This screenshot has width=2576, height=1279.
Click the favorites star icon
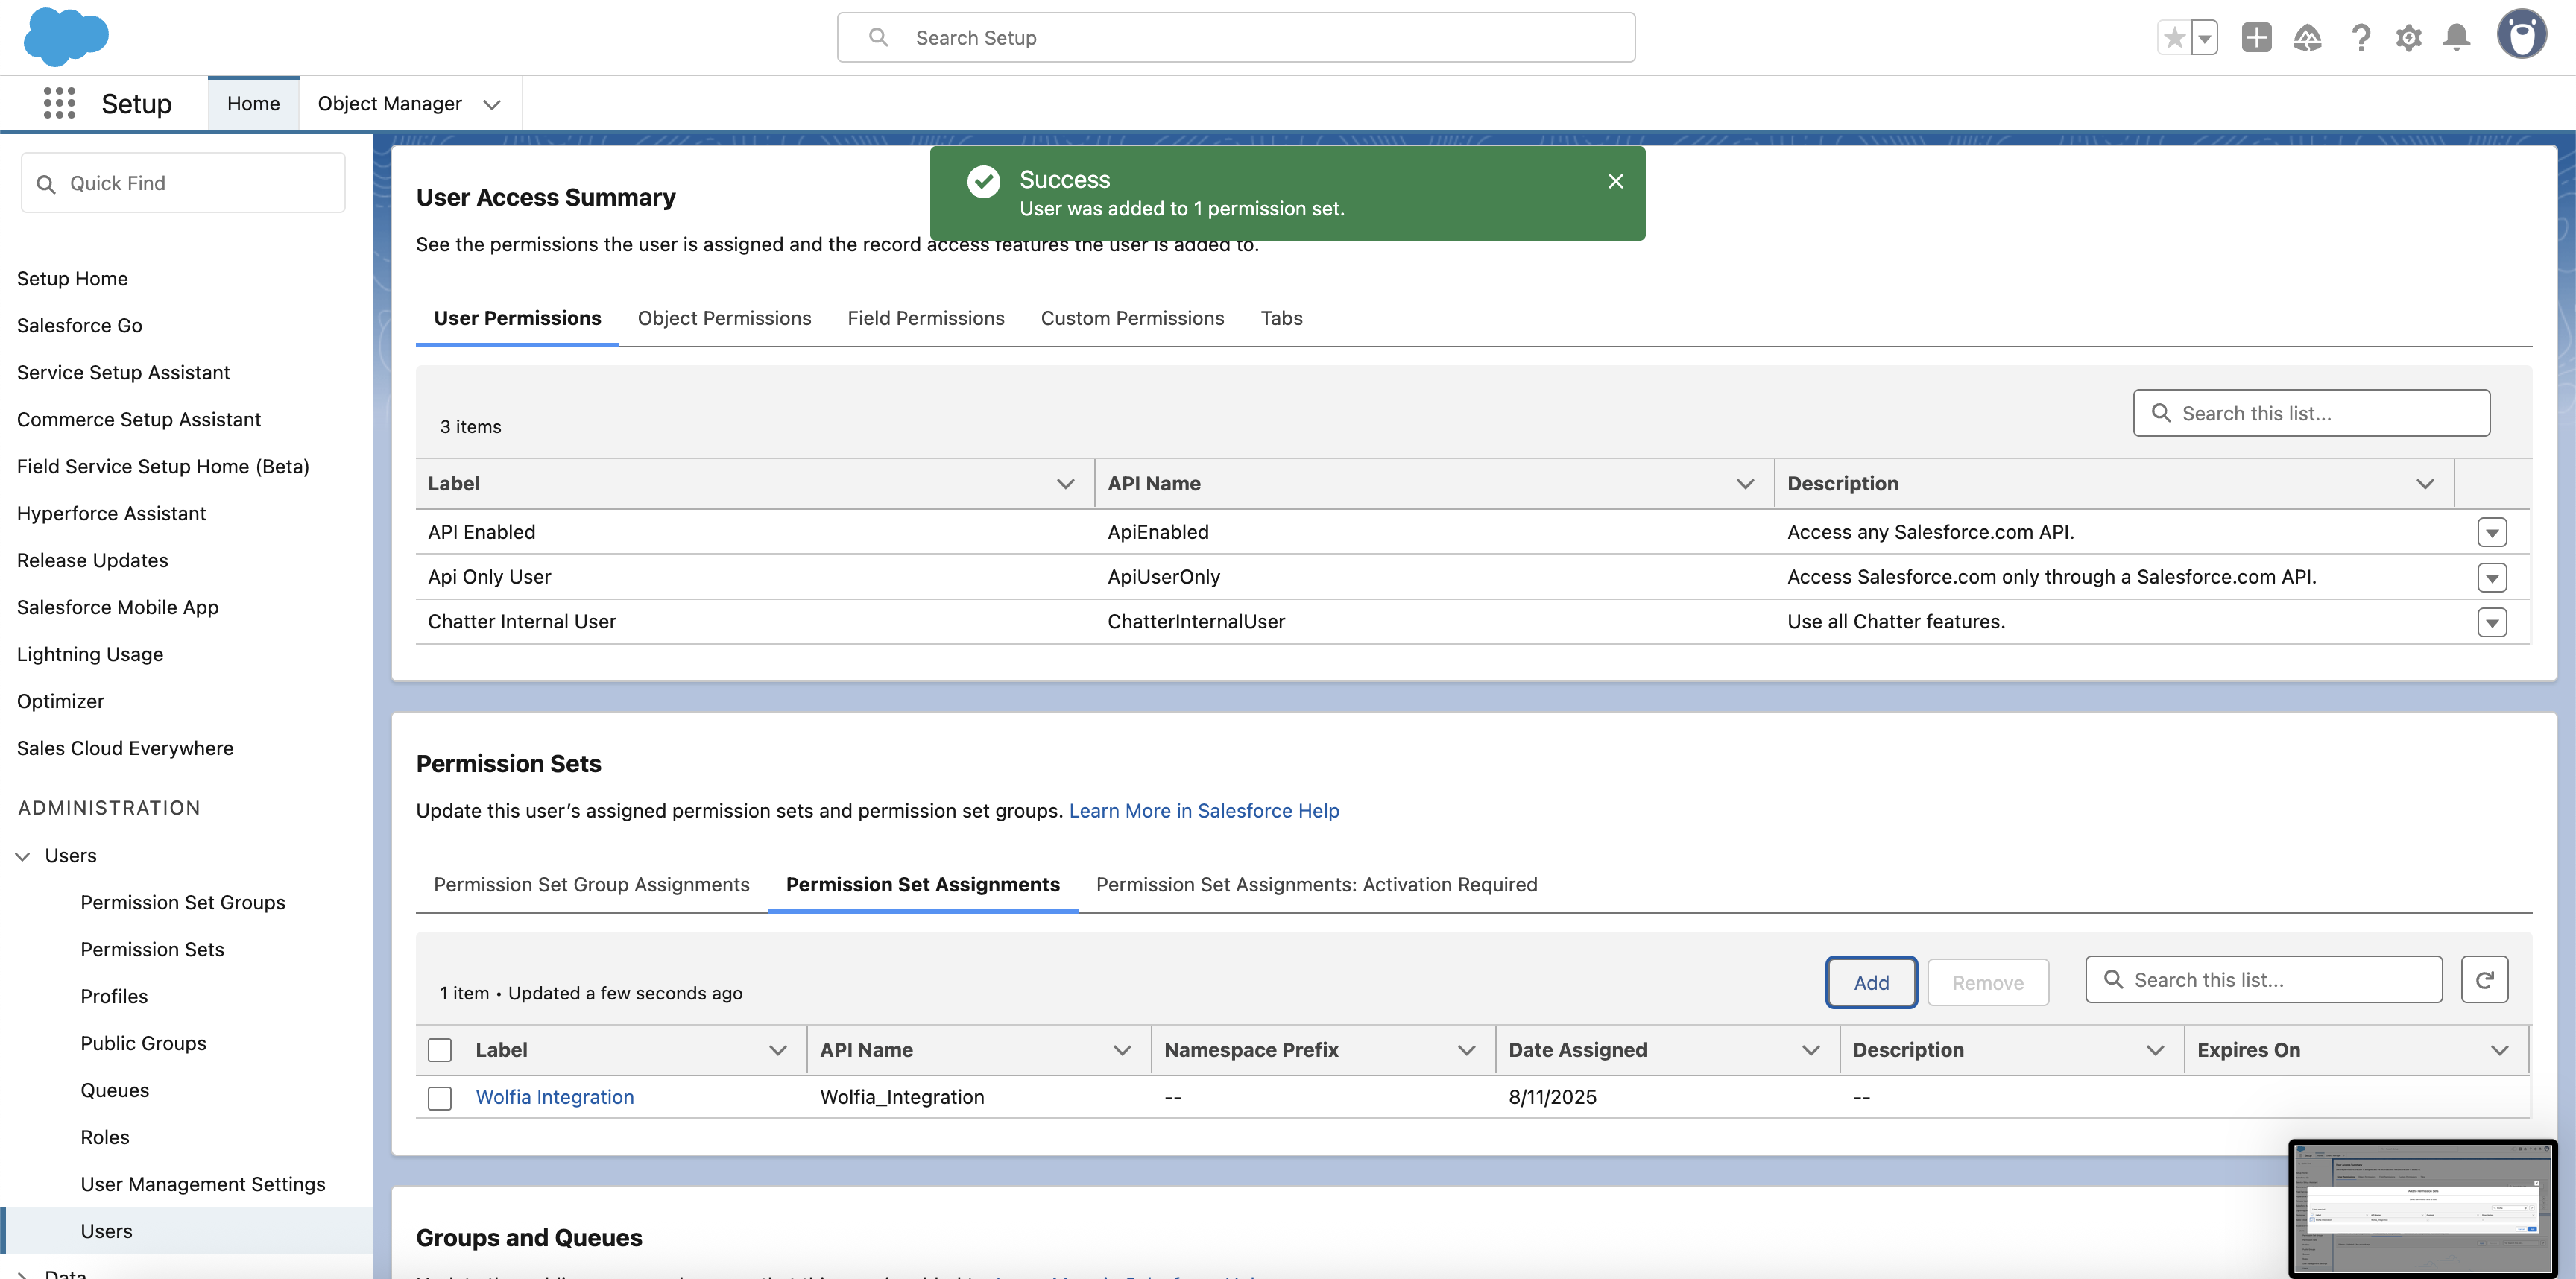2174,37
